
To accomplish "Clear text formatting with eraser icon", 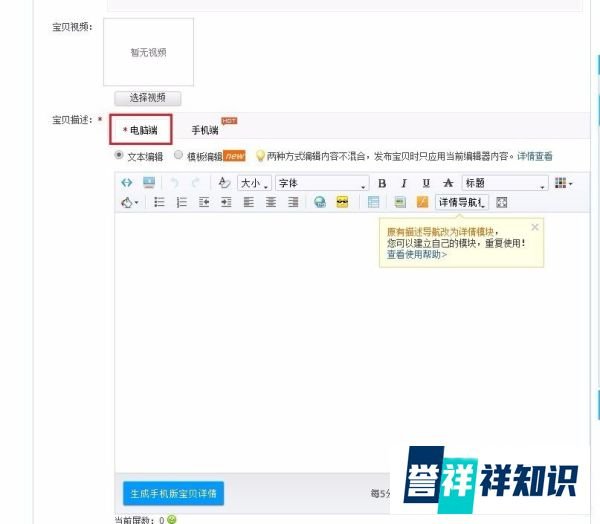I will coord(224,183).
